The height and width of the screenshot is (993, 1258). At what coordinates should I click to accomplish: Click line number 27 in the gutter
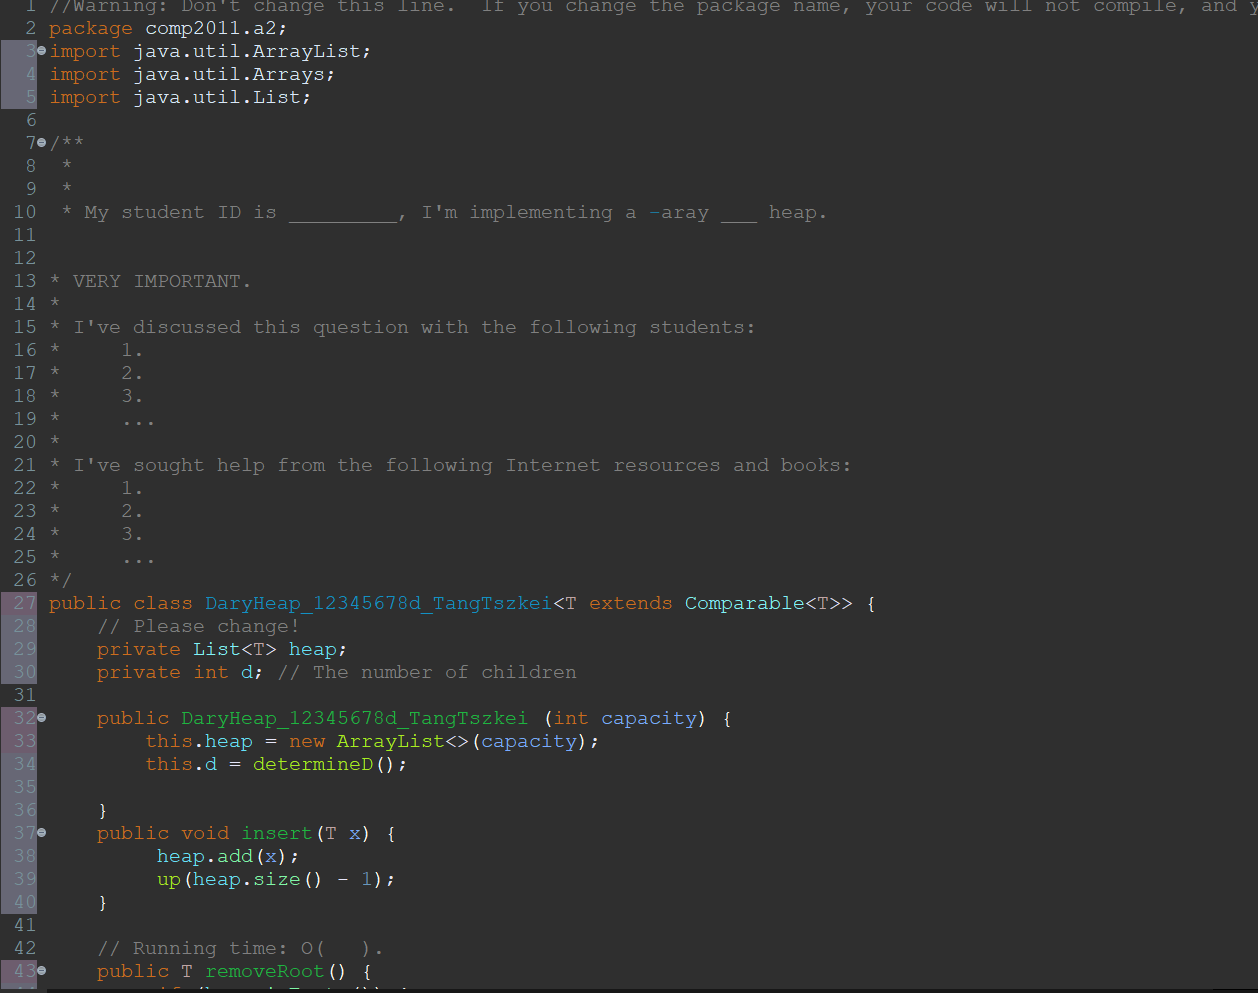pos(25,603)
